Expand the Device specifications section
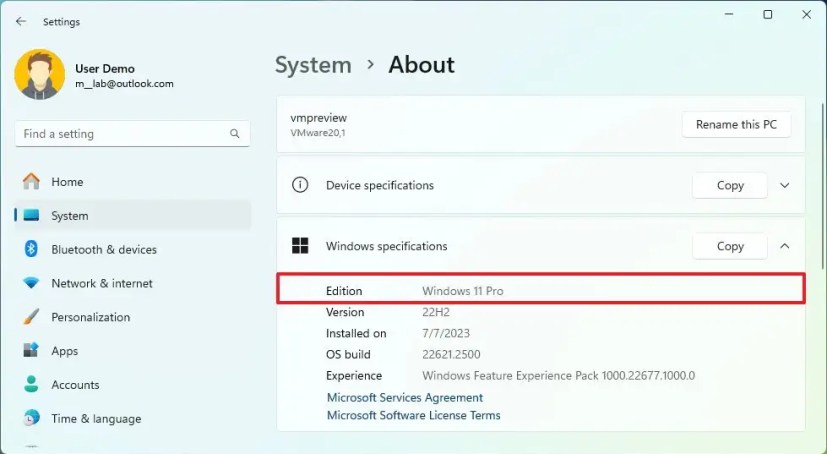This screenshot has width=827, height=454. pos(785,186)
